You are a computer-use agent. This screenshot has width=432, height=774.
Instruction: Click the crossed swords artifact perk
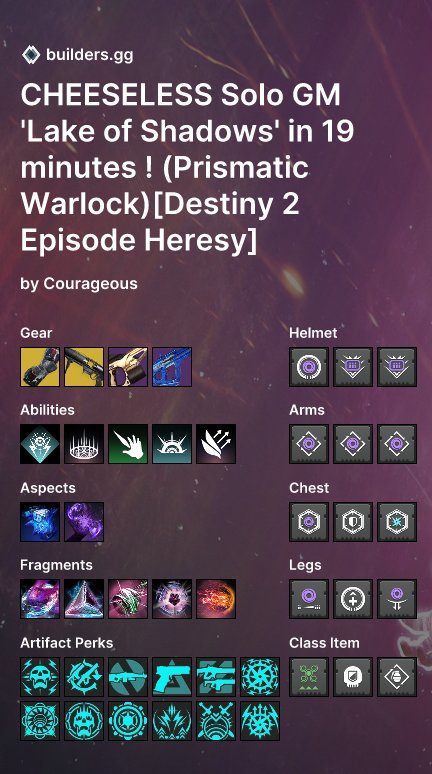[216, 721]
